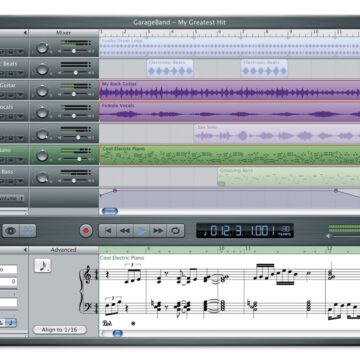Toggle the lock button on Bass track

[x=12, y=182]
